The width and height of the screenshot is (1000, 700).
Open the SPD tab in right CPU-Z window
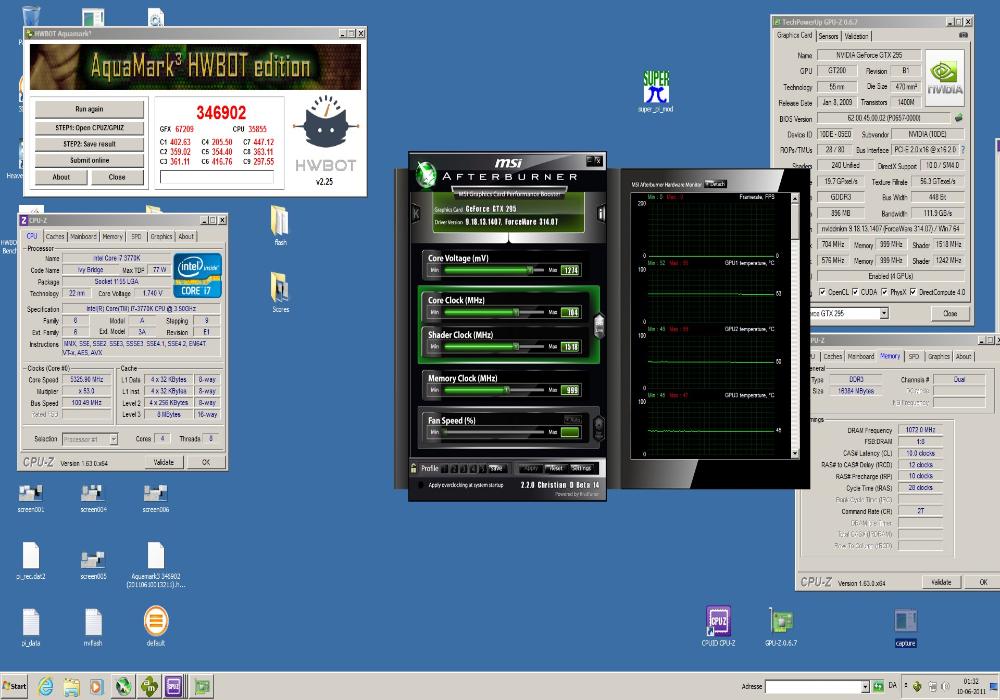pyautogui.click(x=914, y=356)
